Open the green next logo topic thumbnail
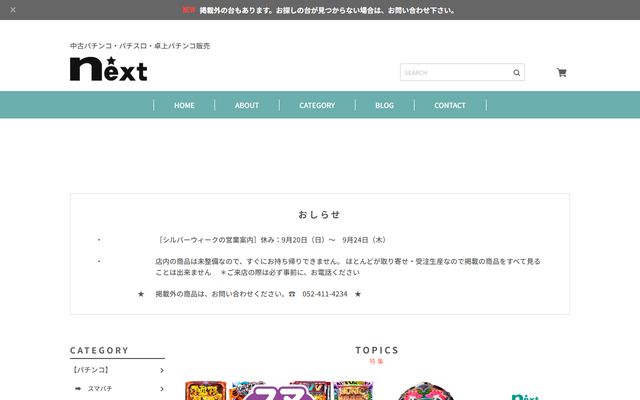Viewport: 640px width, 400px height. point(525,396)
